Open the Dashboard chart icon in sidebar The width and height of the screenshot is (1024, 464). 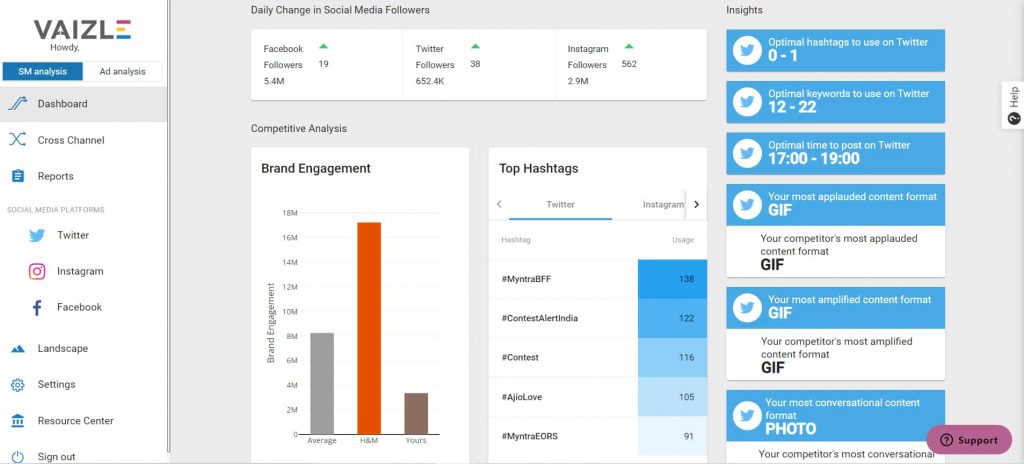click(x=18, y=103)
